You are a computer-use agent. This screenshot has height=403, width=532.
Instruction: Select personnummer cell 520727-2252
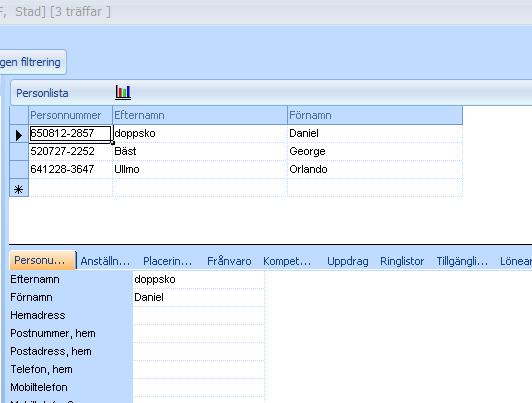70,151
